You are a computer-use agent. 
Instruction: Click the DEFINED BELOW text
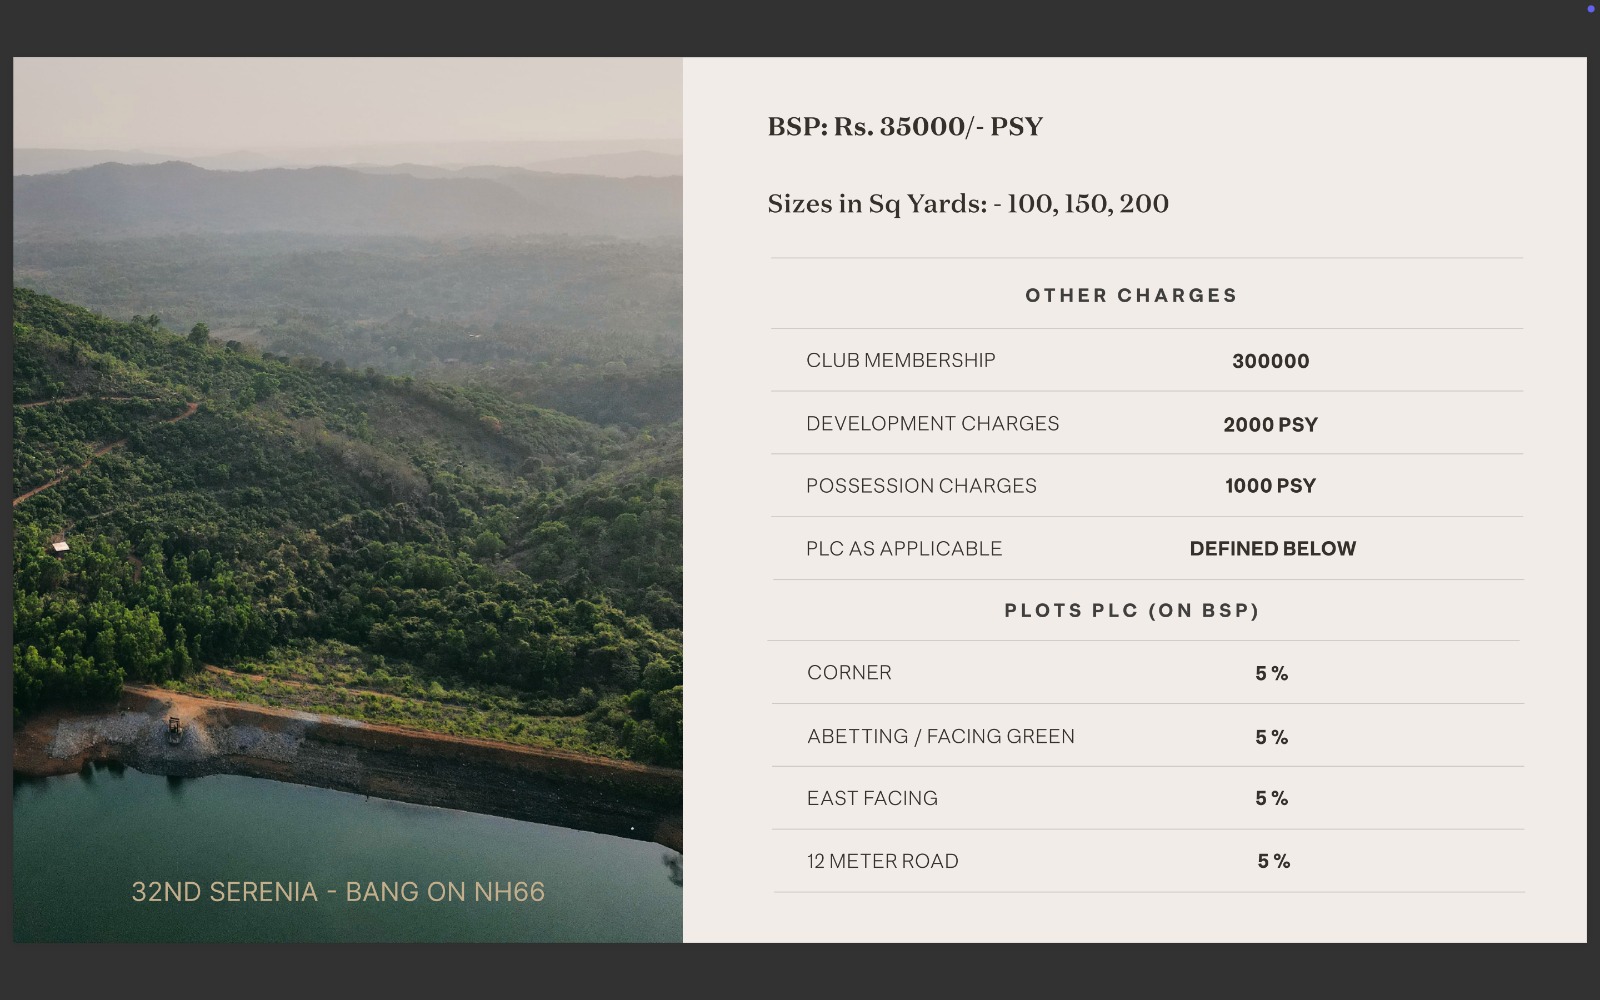coord(1272,549)
